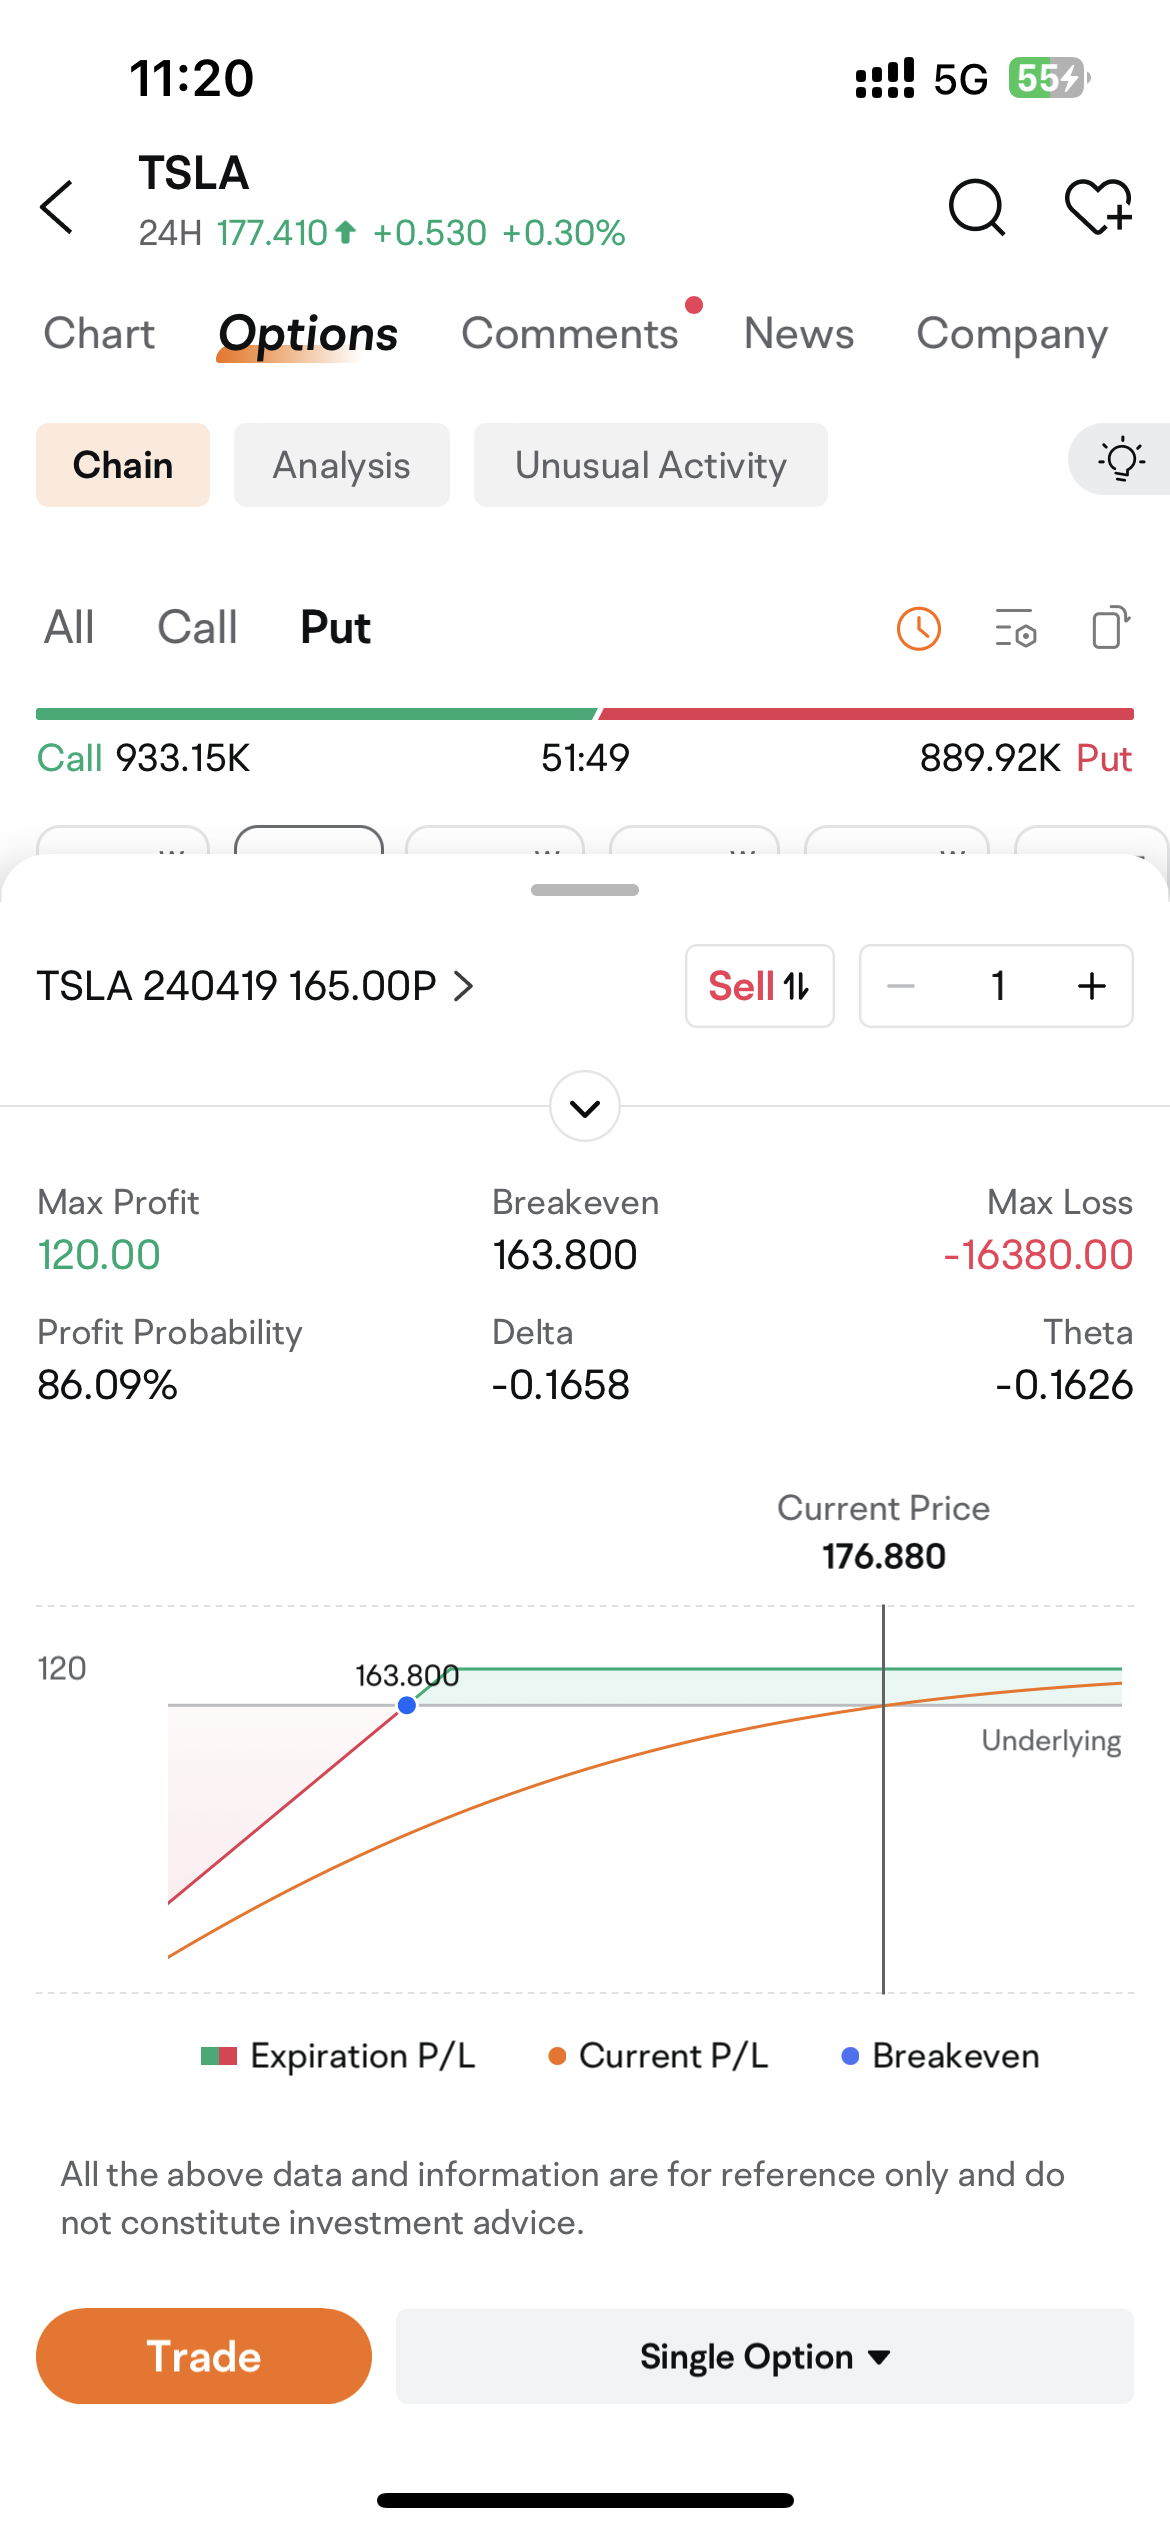Tap the orange clock icon

918,629
